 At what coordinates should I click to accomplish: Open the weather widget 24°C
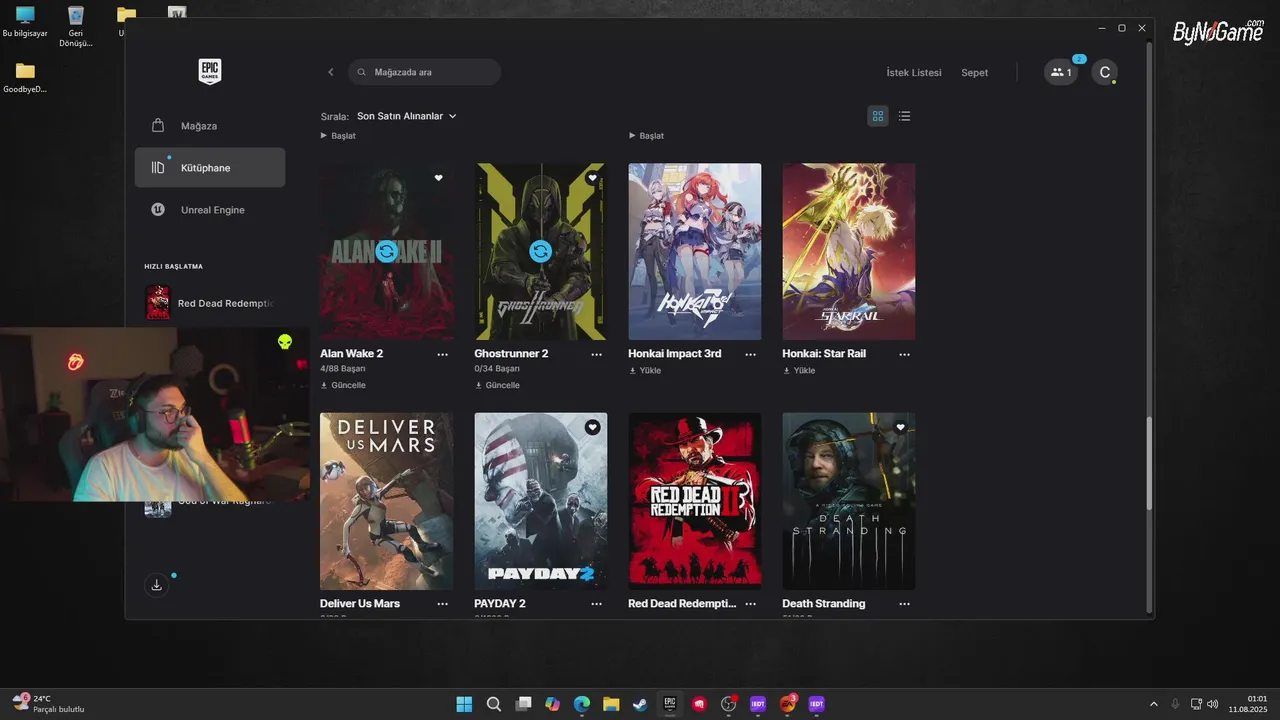(x=48, y=704)
